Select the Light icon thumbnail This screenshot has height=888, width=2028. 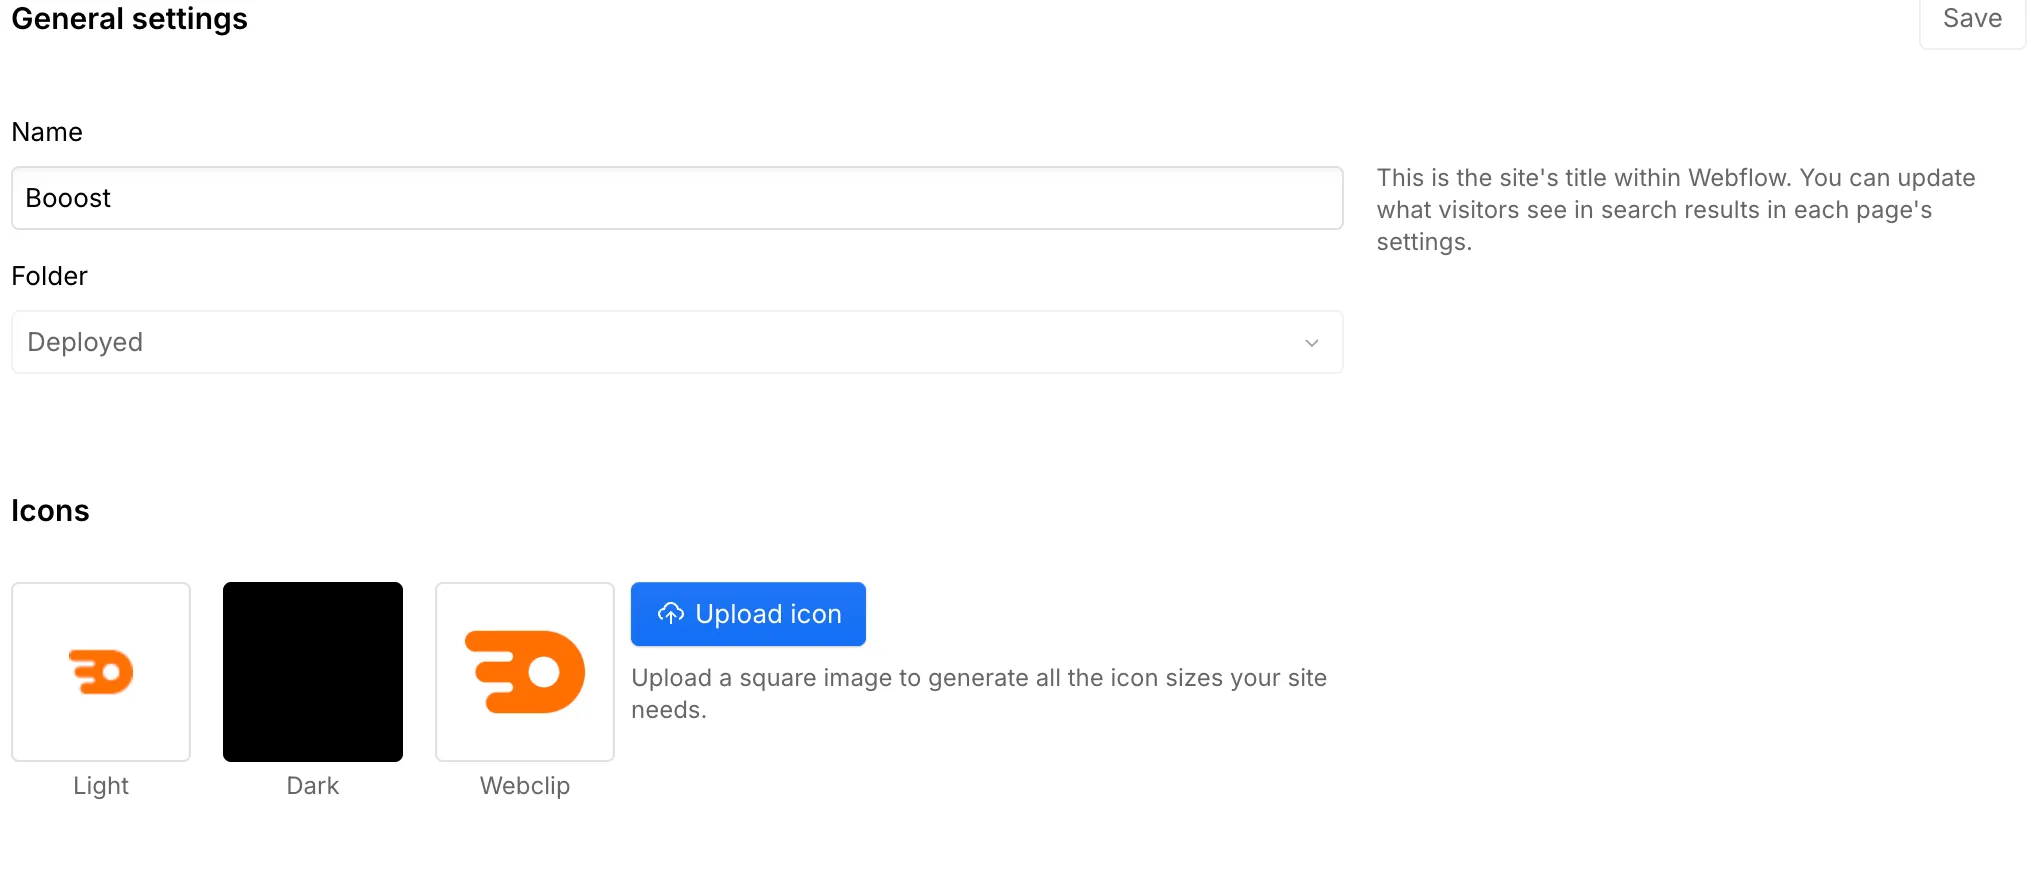(101, 672)
